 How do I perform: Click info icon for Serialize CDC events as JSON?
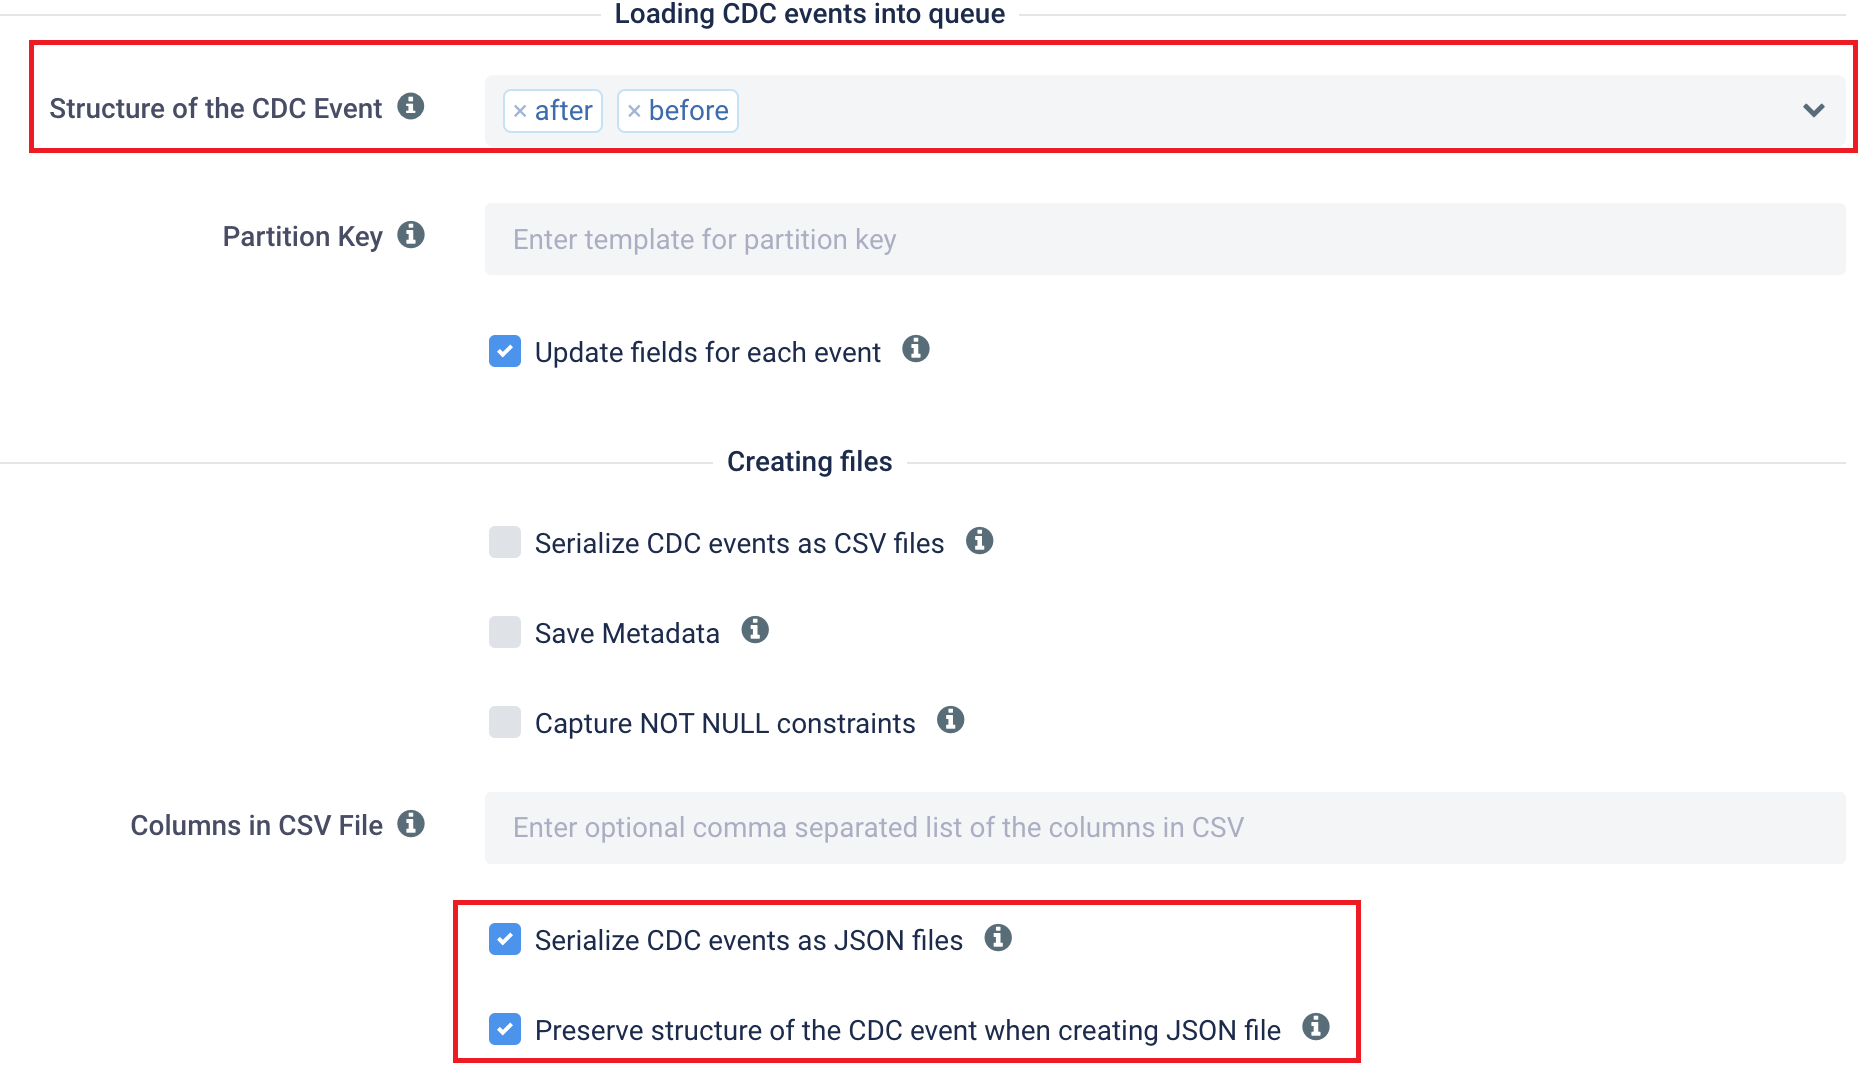pyautogui.click(x=998, y=938)
